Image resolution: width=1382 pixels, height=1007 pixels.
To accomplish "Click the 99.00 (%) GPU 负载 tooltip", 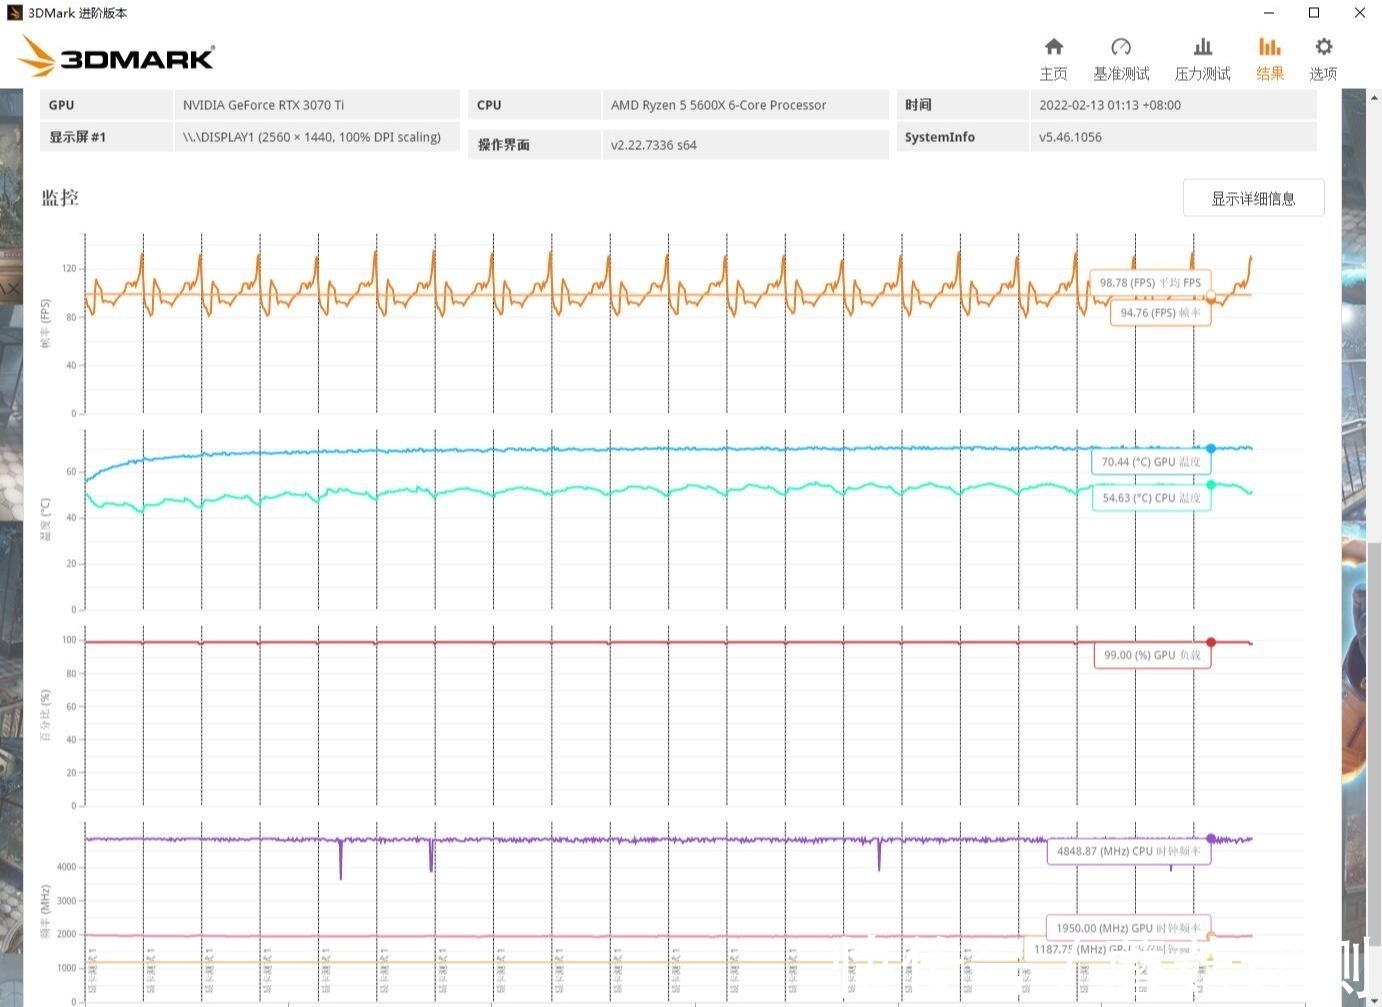I will [x=1152, y=655].
